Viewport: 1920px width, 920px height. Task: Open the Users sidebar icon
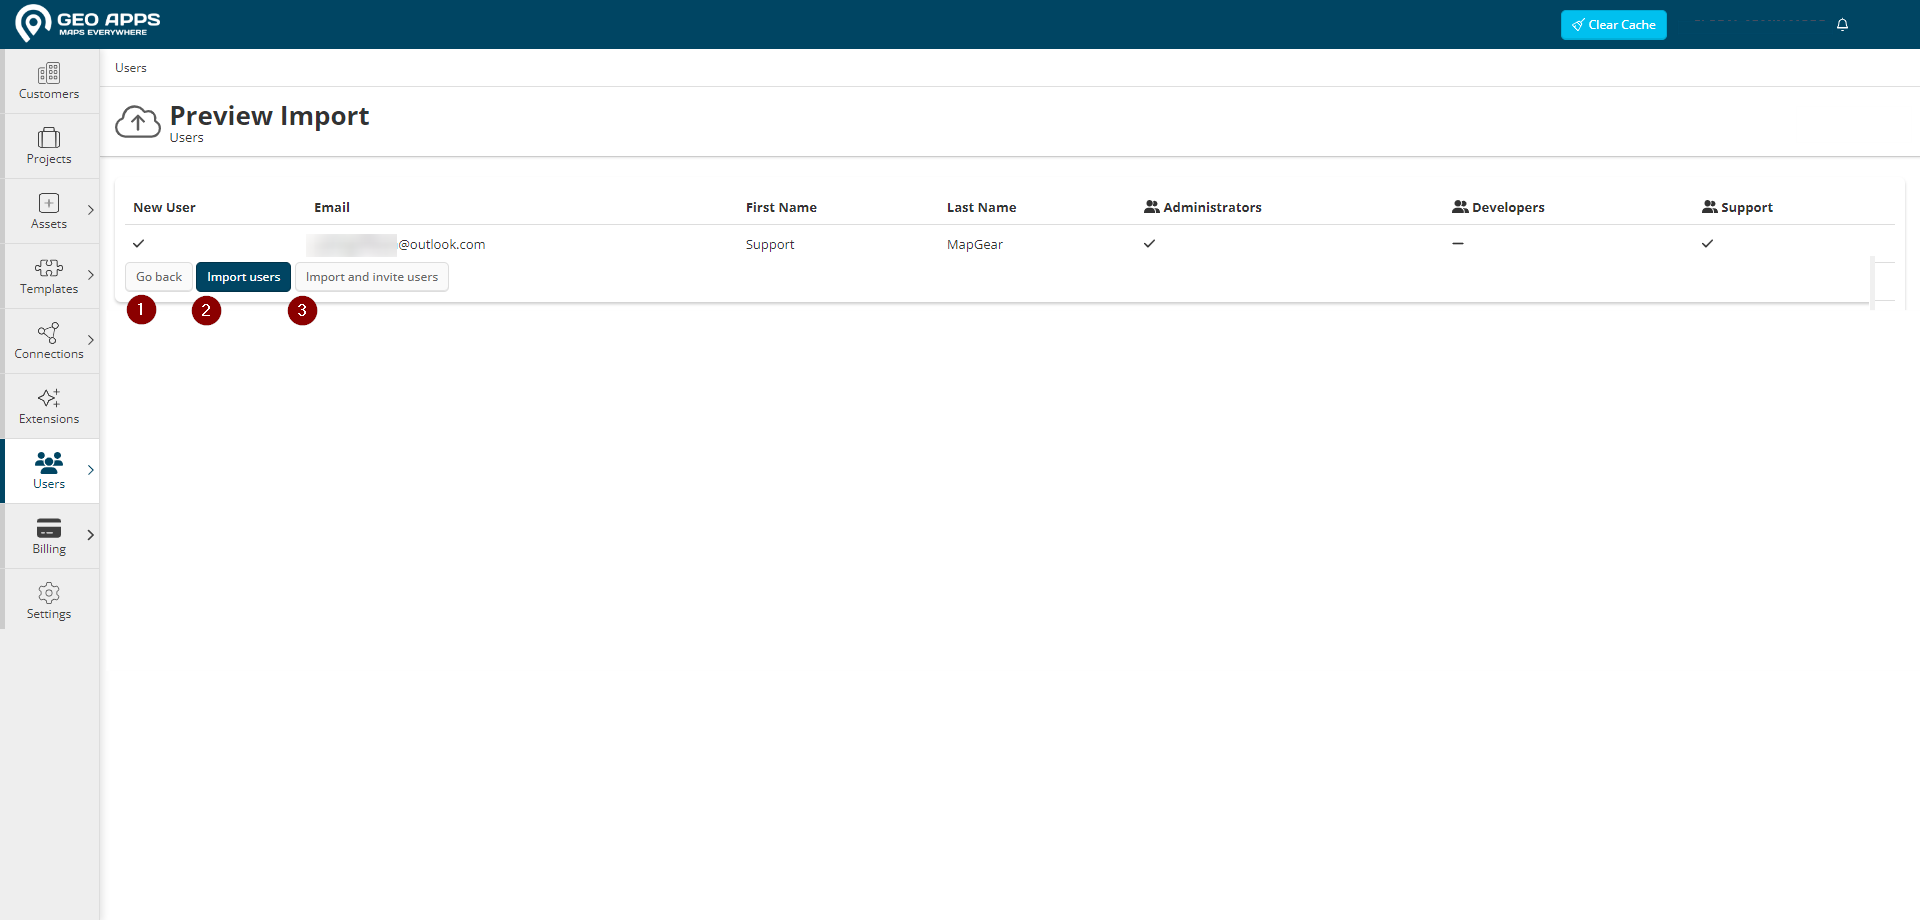pos(49,462)
